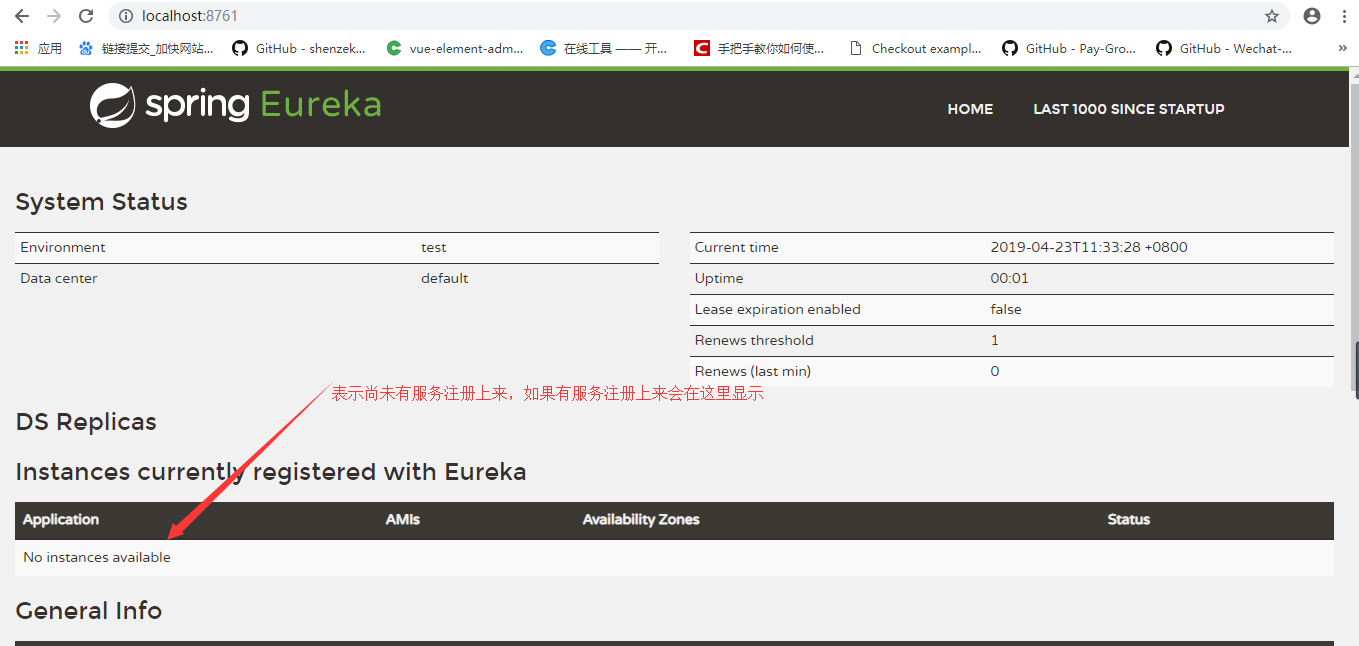Click the site info icon in the address bar
The width and height of the screenshot is (1359, 646).
click(x=126, y=16)
